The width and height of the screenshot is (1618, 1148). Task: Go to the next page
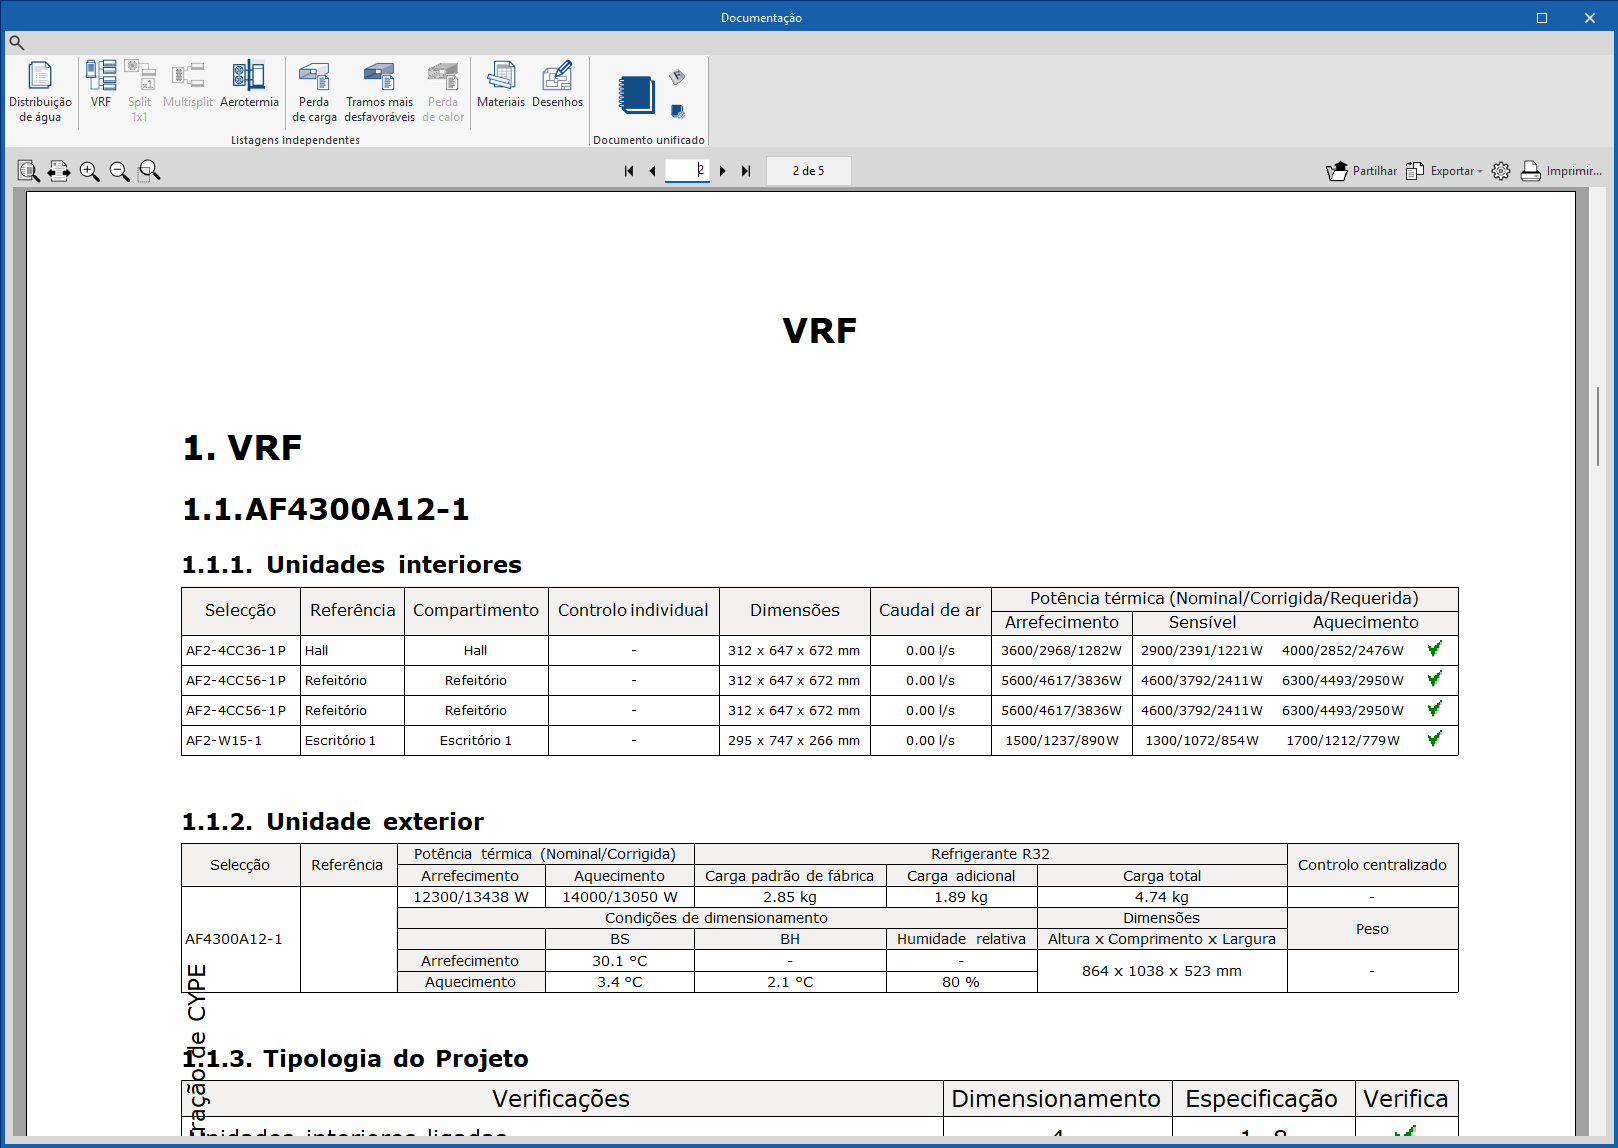[x=723, y=171]
